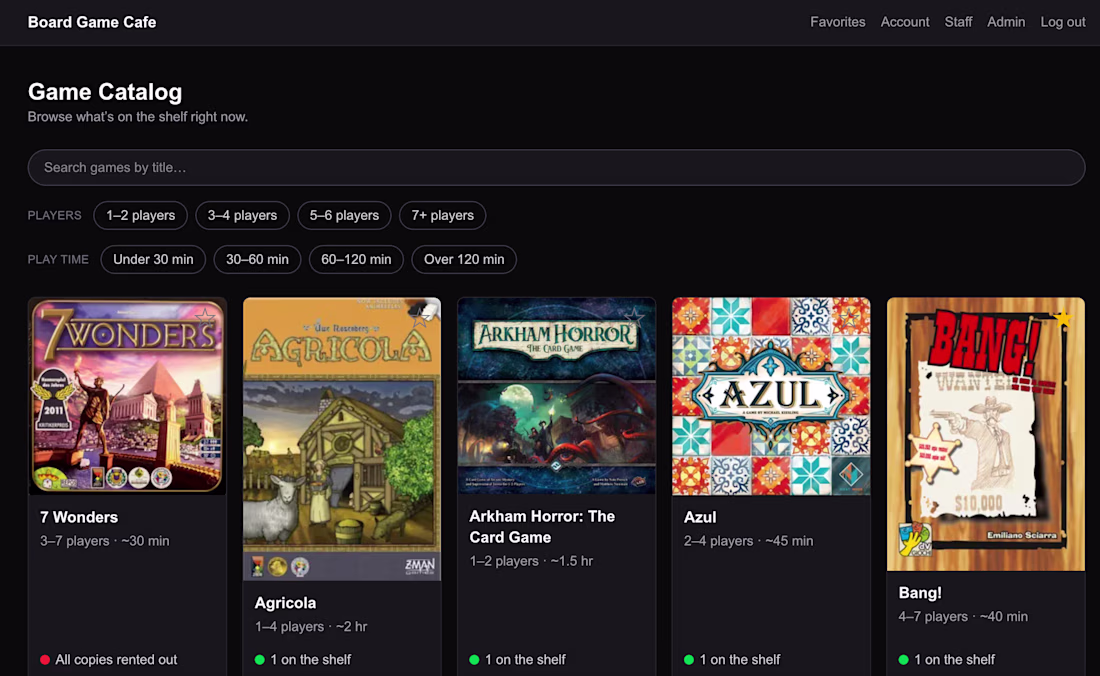
Task: Click '2–4 players · ~45 min' text
Action: click(x=749, y=541)
